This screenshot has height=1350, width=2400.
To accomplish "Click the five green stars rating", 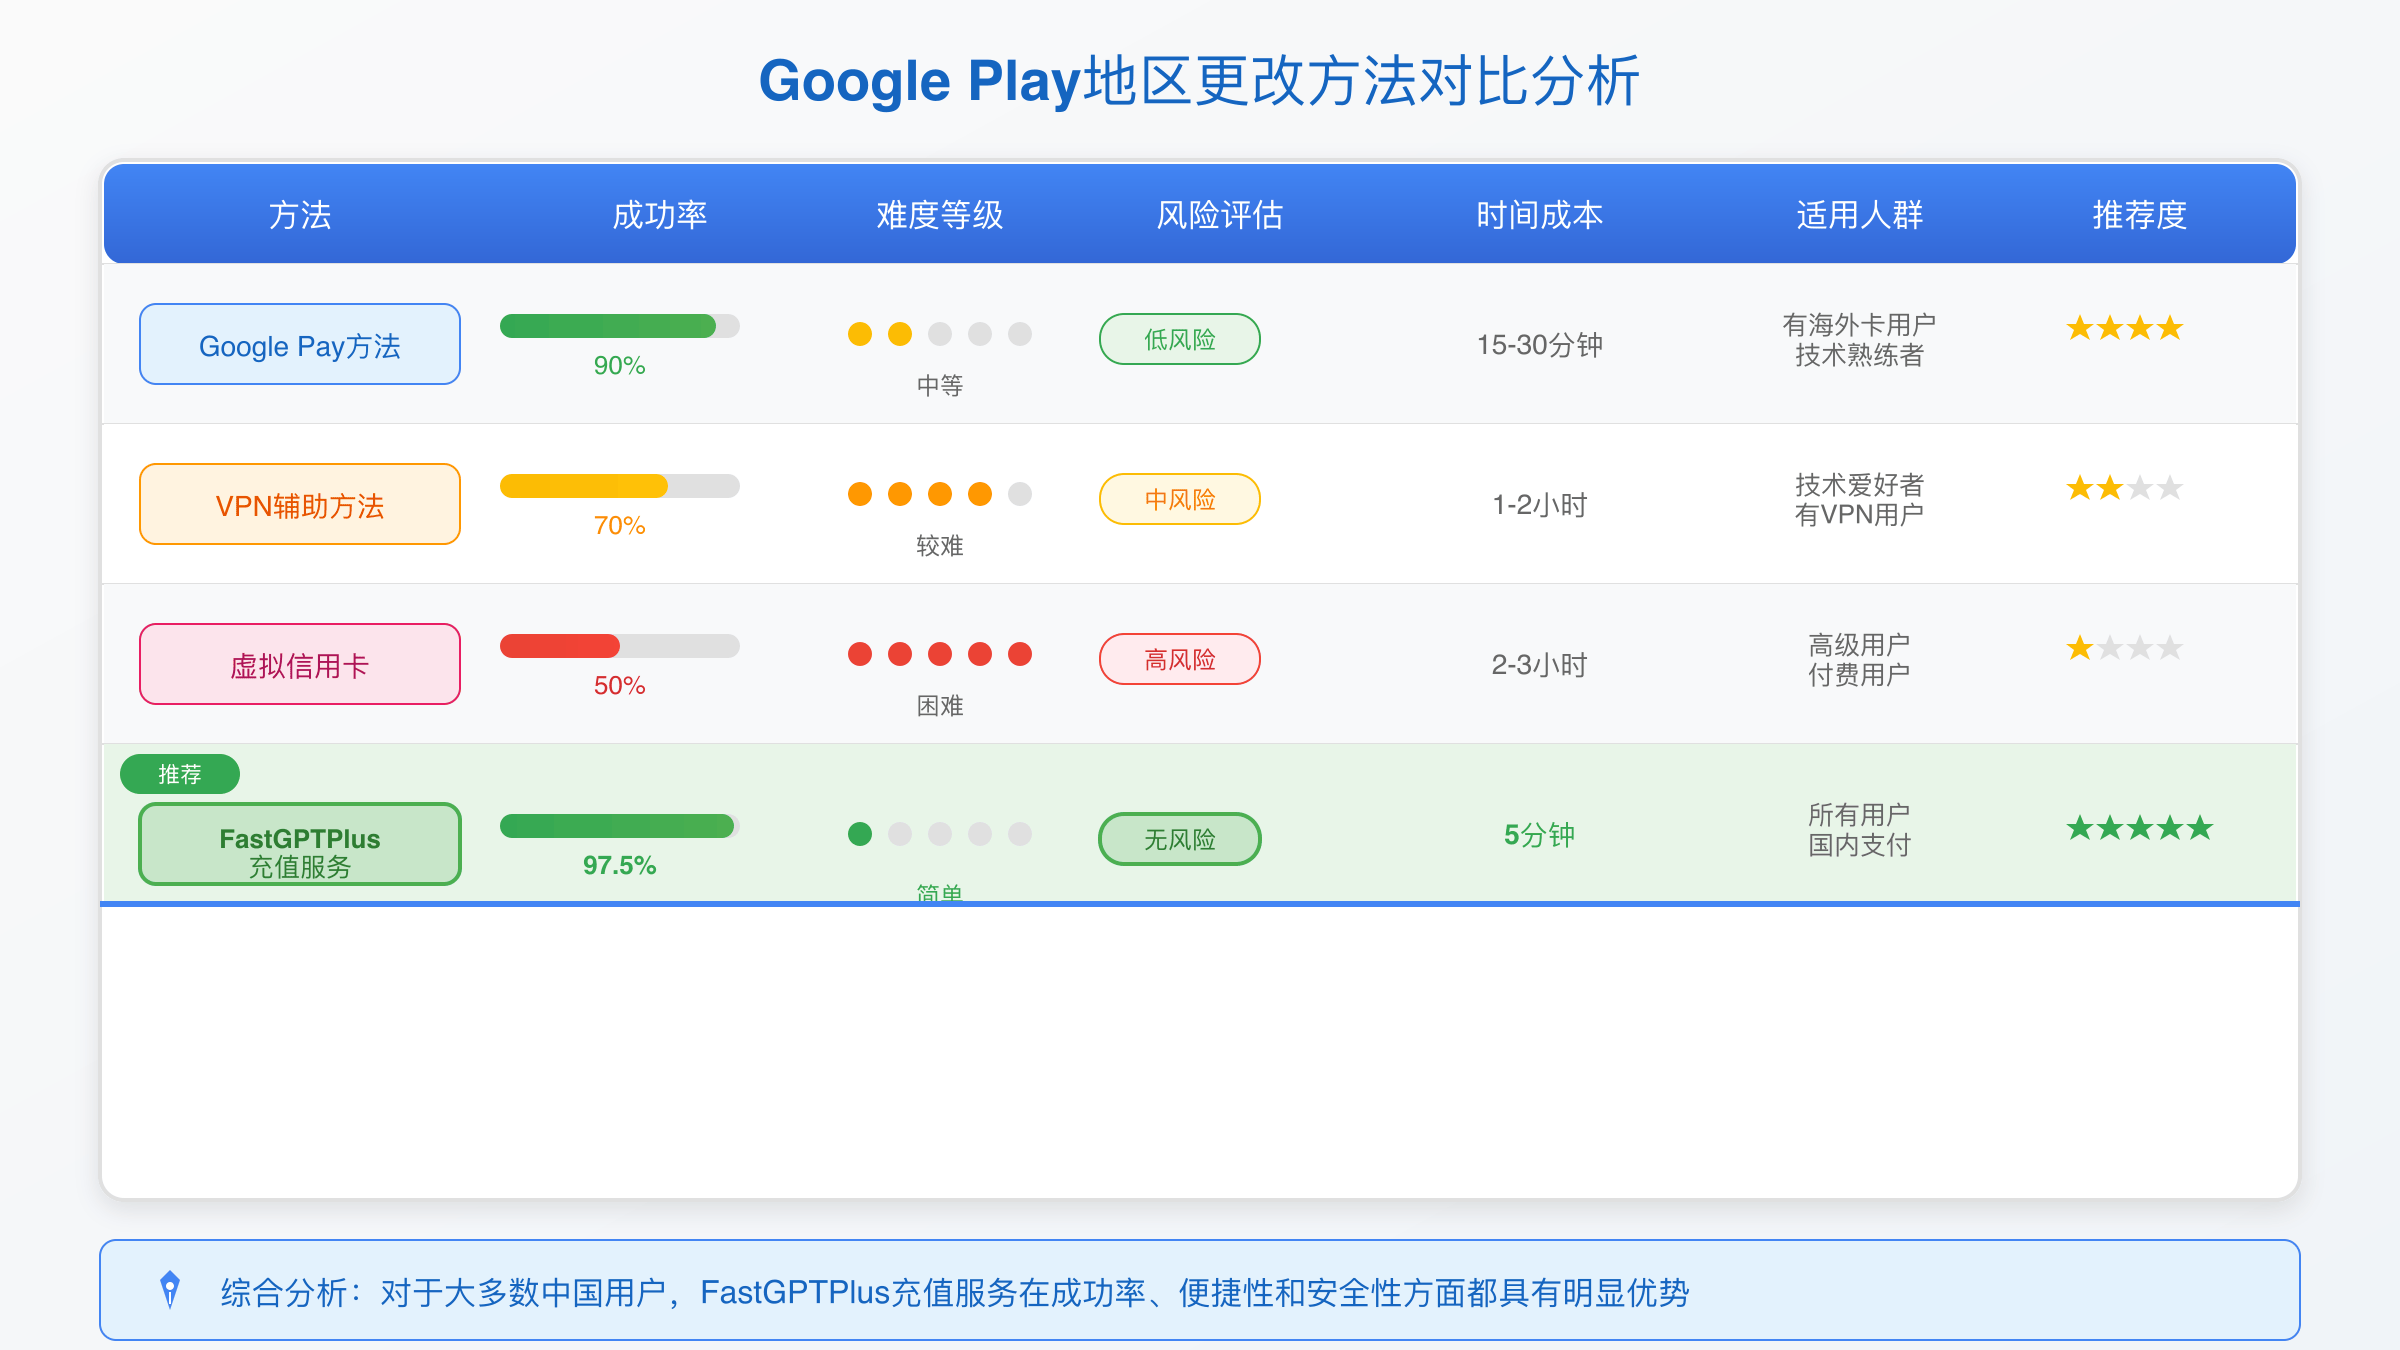I will pyautogui.click(x=2140, y=828).
